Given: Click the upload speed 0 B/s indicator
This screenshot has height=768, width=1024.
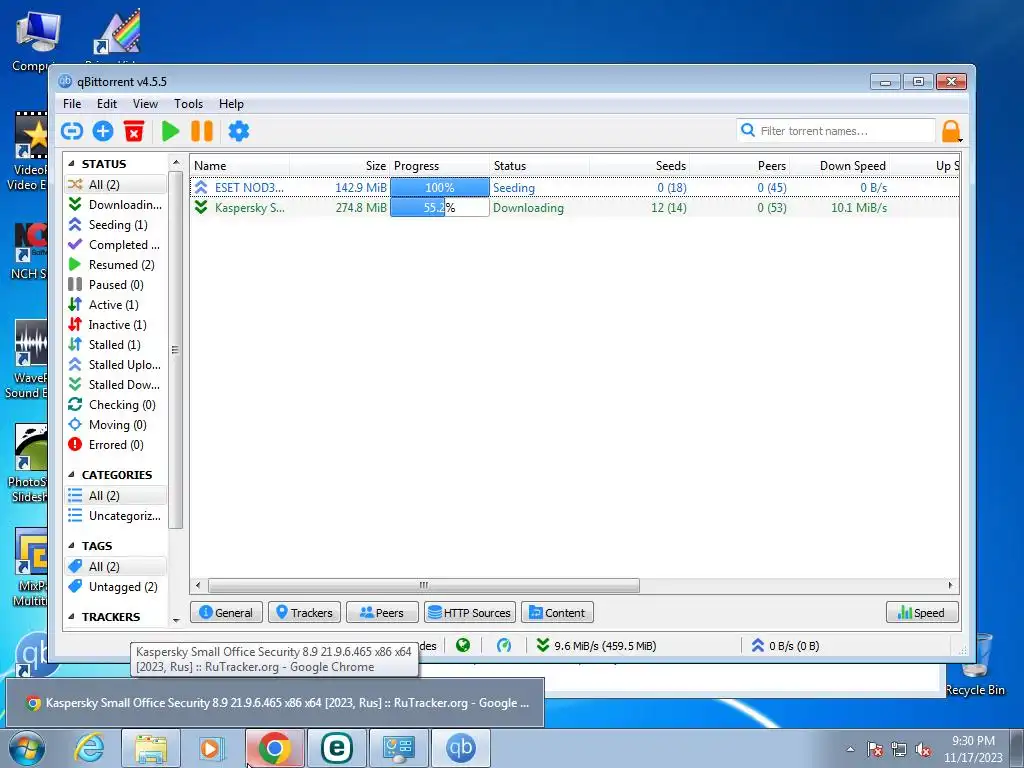Looking at the screenshot, I should pyautogui.click(x=786, y=646).
